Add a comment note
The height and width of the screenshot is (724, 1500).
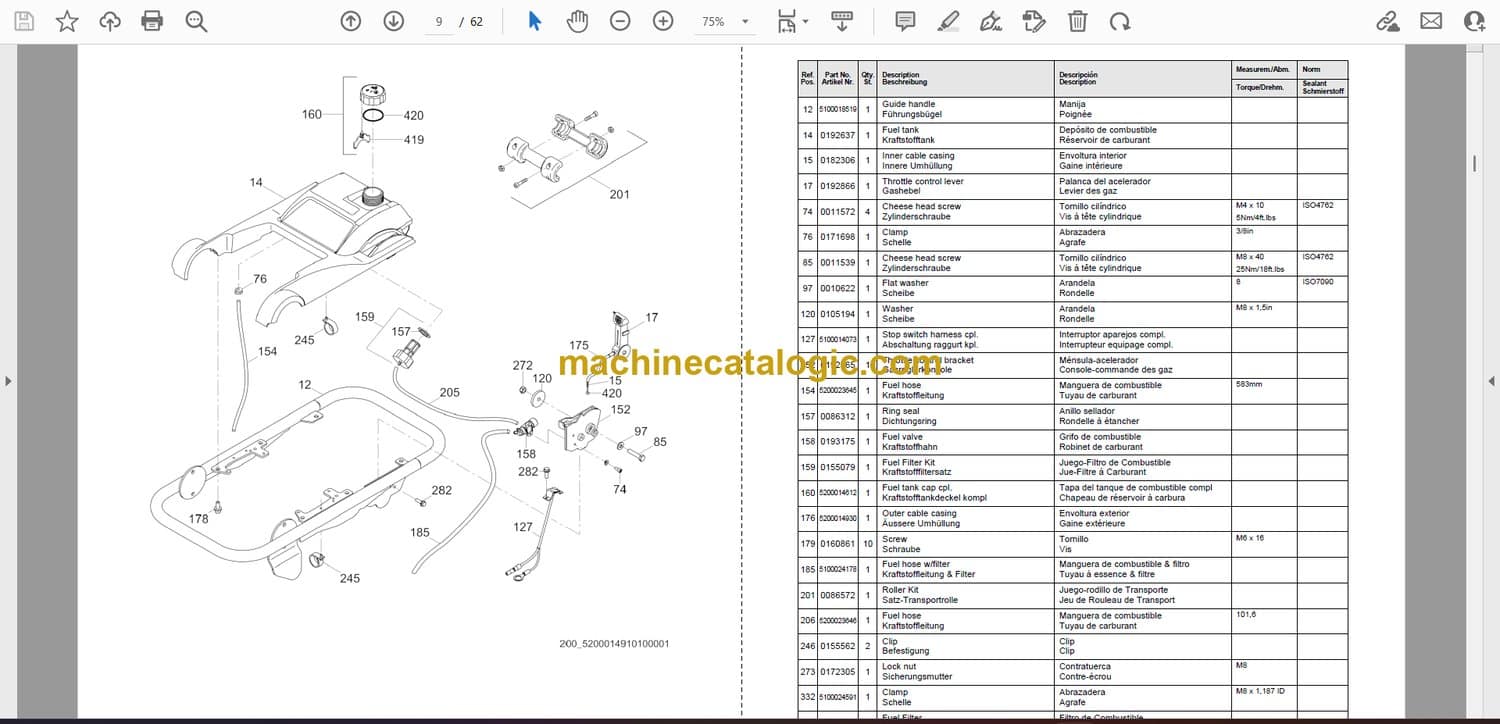(x=905, y=21)
